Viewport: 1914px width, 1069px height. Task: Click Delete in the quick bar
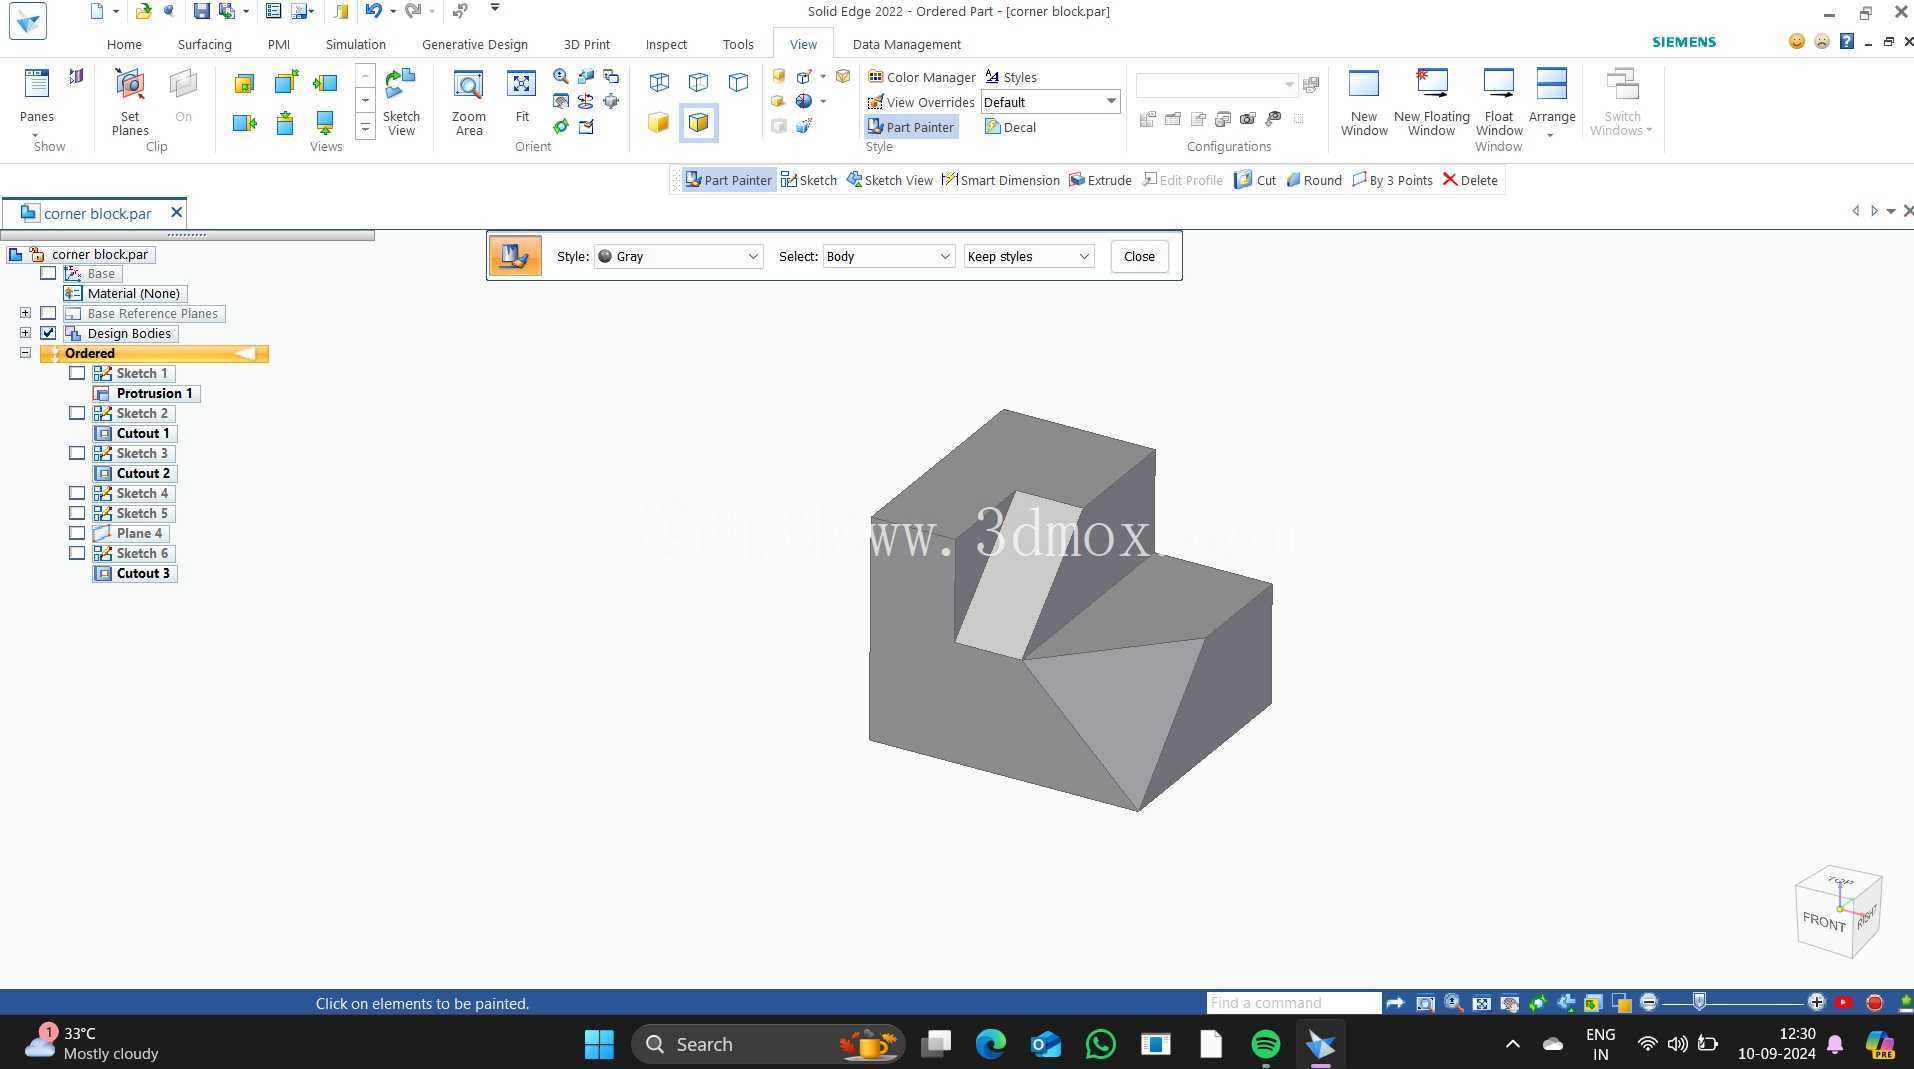(x=1470, y=180)
